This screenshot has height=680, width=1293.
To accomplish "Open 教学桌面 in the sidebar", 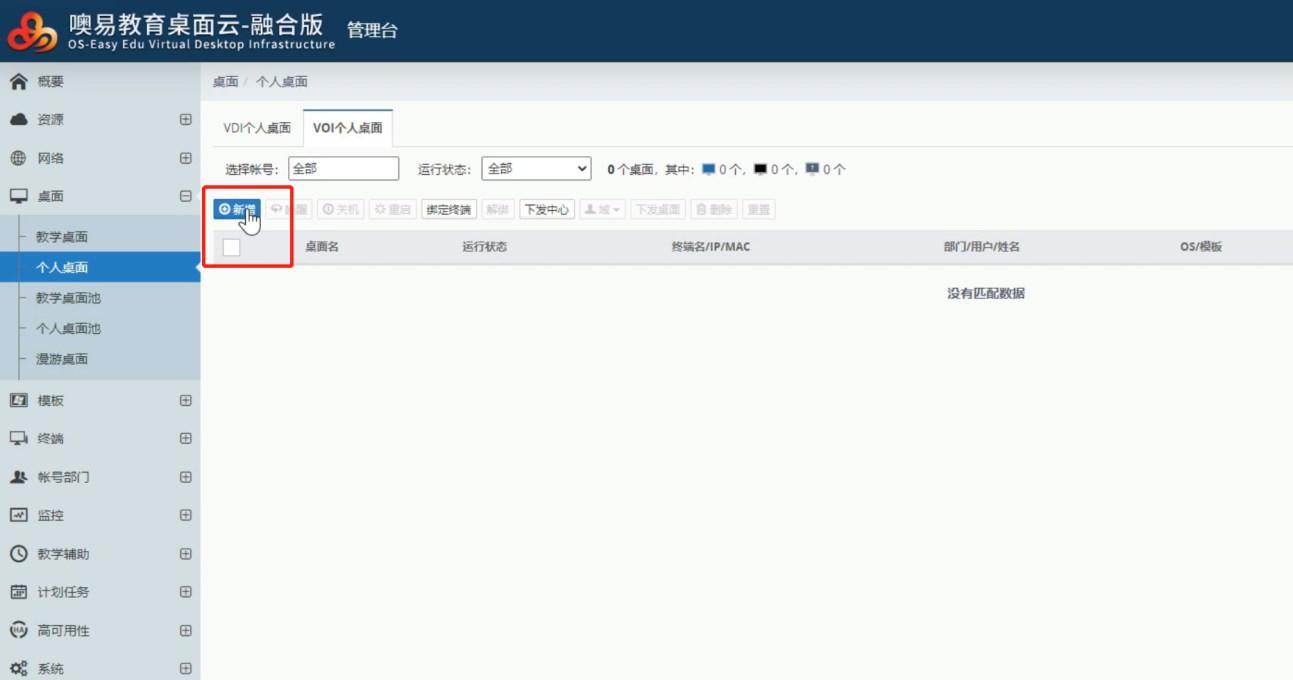I will coord(62,237).
